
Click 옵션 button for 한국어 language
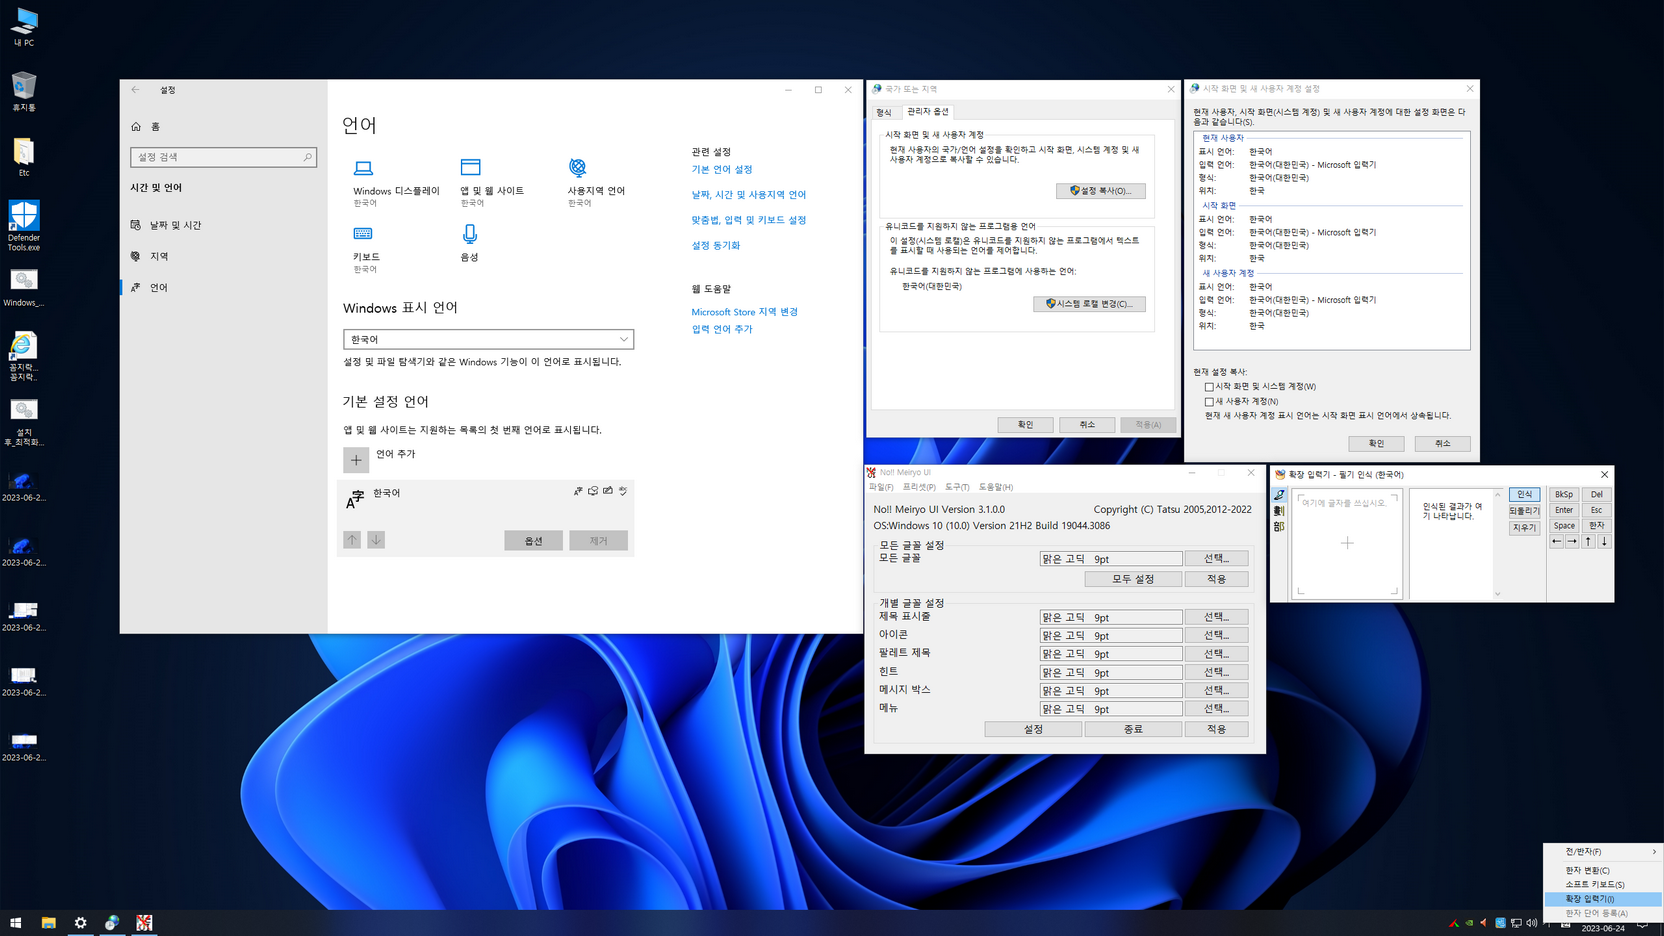[x=533, y=541]
